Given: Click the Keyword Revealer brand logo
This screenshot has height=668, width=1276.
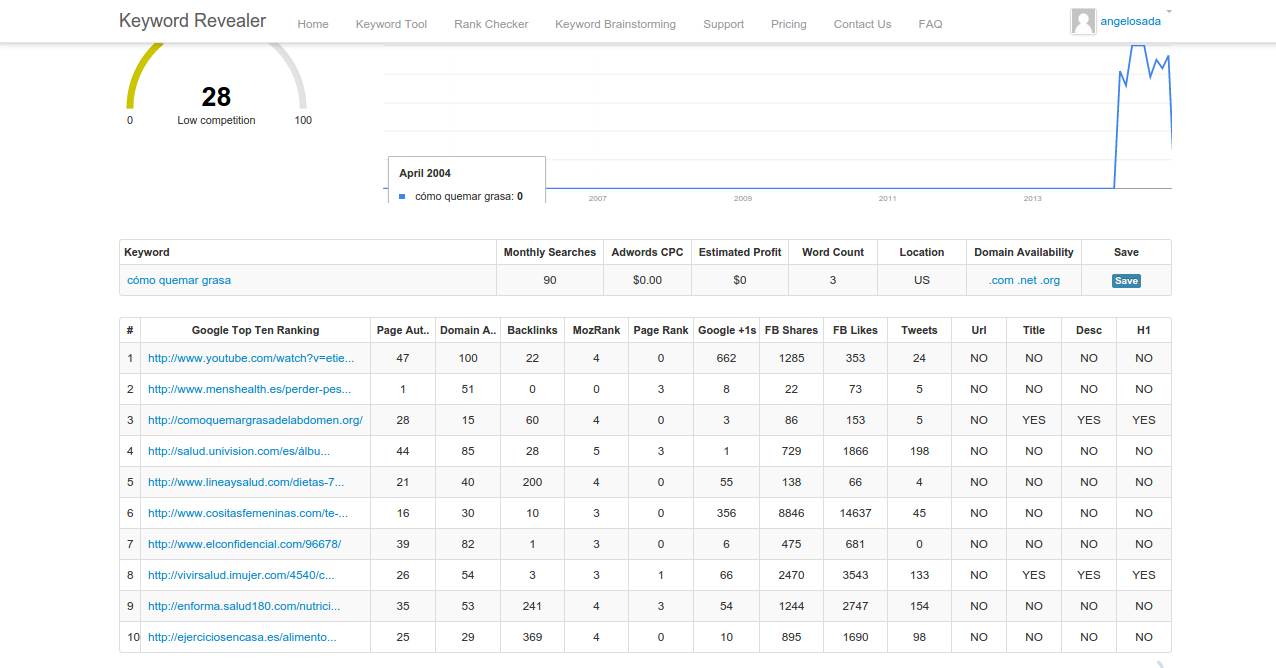Looking at the screenshot, I should 192,21.
